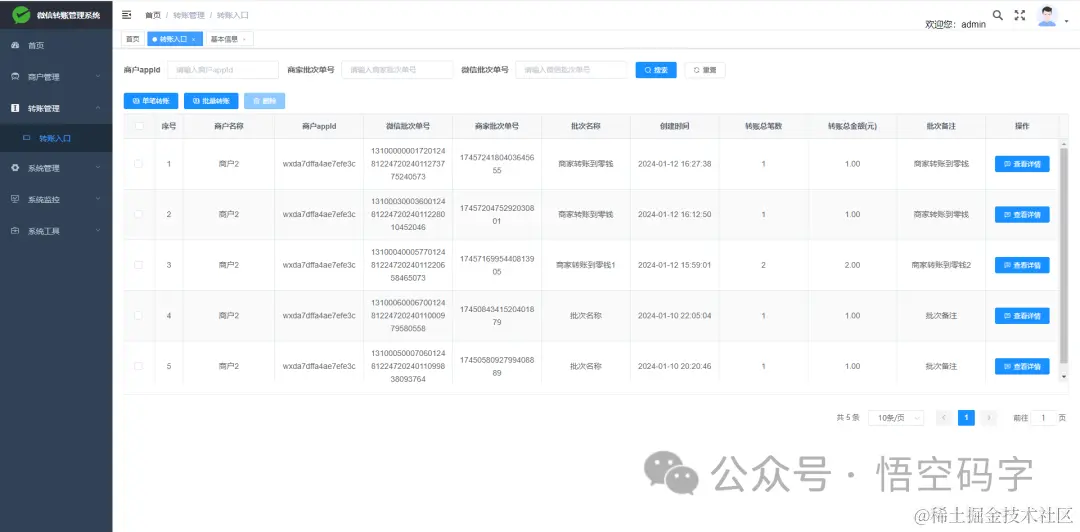1080x532 pixels.
Task: Select all rows with header checkbox
Action: (139, 126)
